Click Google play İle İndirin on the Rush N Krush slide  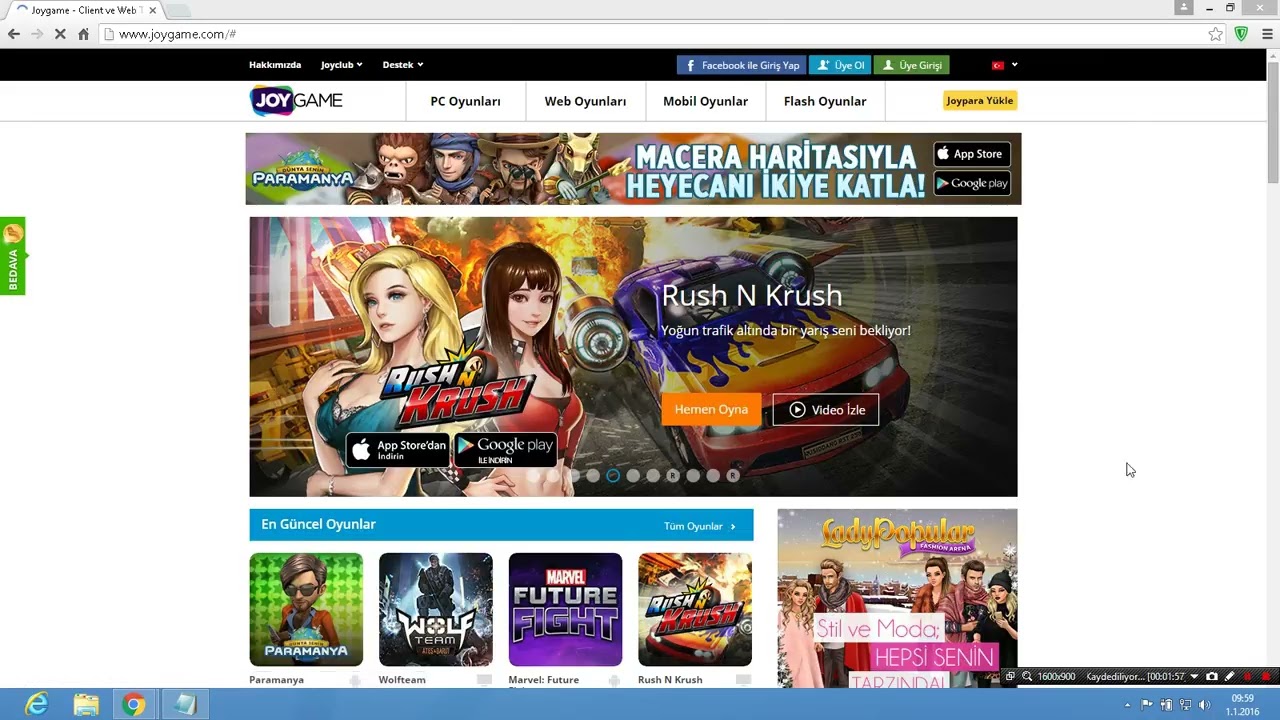pyautogui.click(x=505, y=449)
